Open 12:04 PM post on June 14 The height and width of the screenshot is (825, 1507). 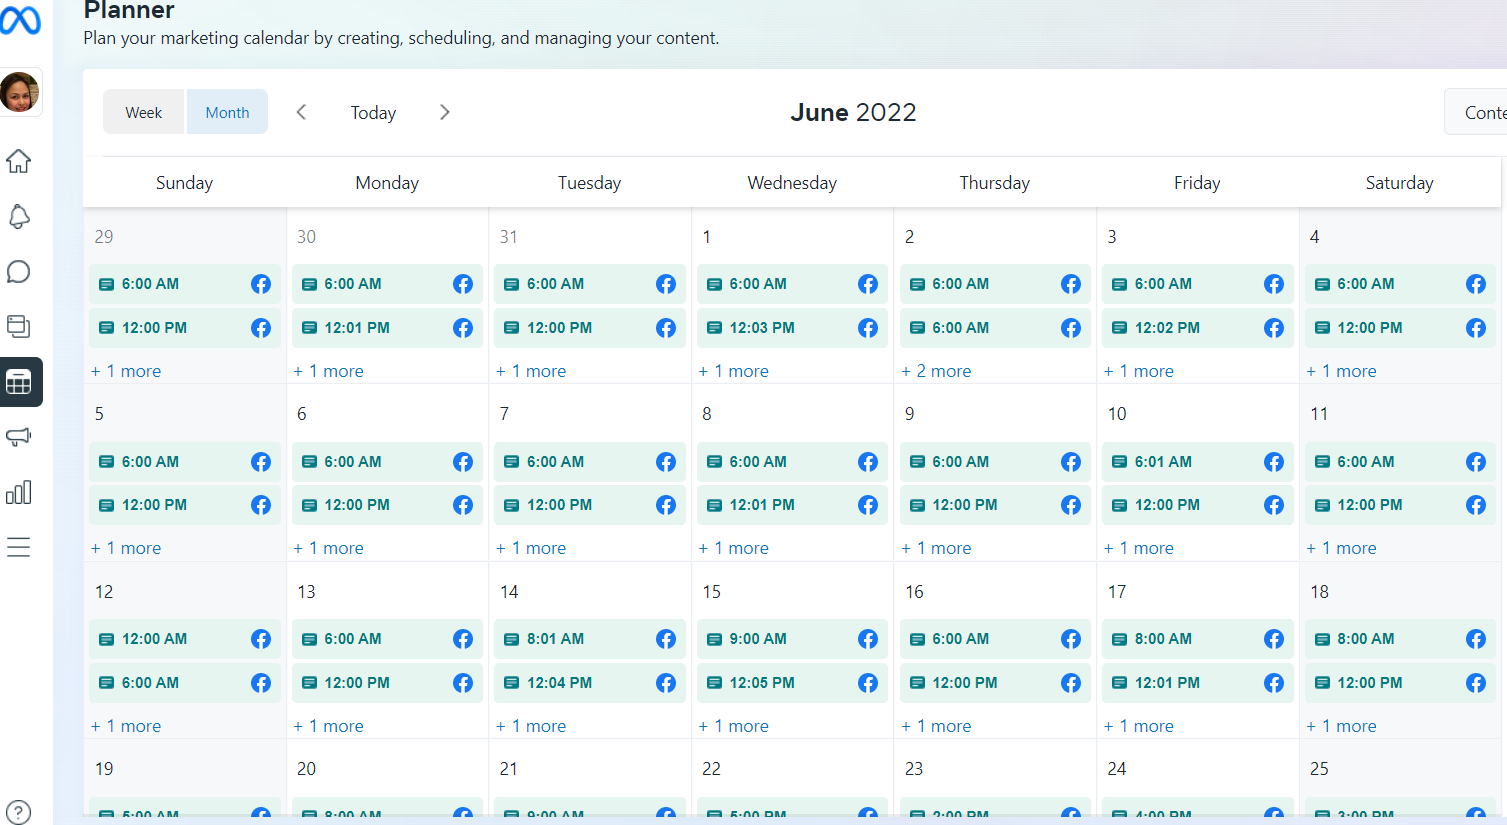(x=590, y=683)
